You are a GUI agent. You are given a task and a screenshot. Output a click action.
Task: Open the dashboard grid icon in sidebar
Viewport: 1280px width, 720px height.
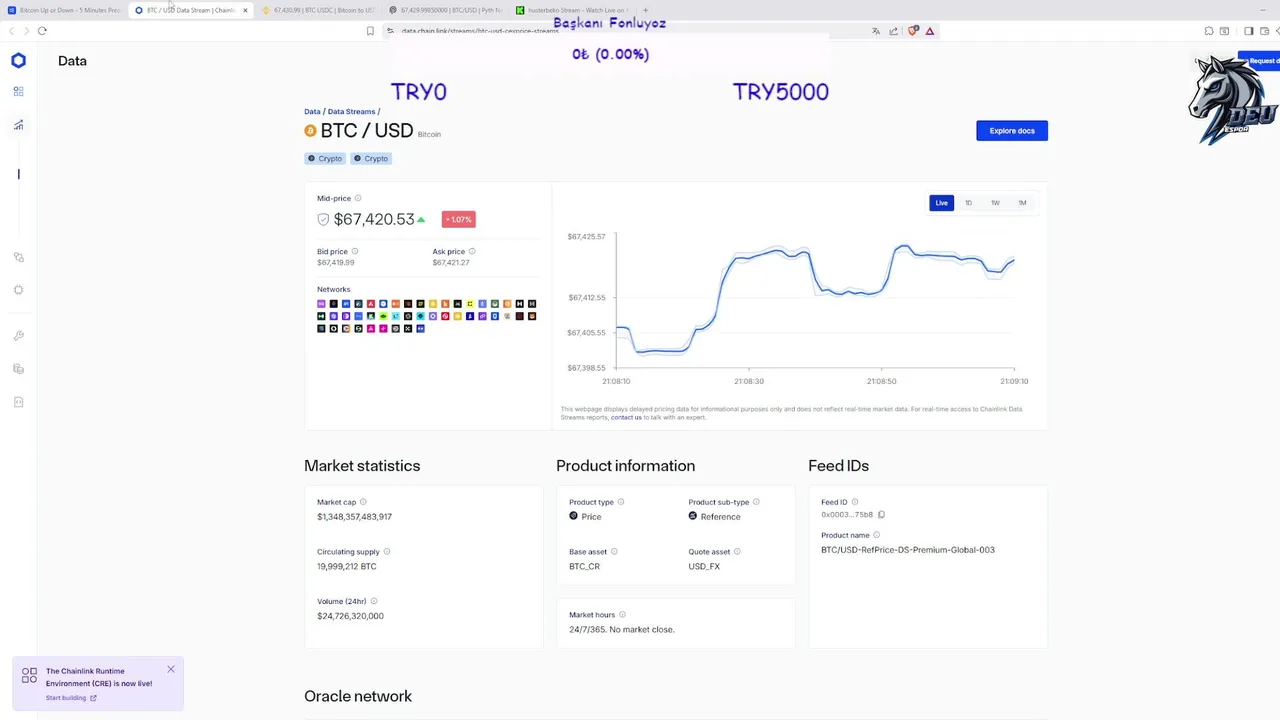(18, 91)
